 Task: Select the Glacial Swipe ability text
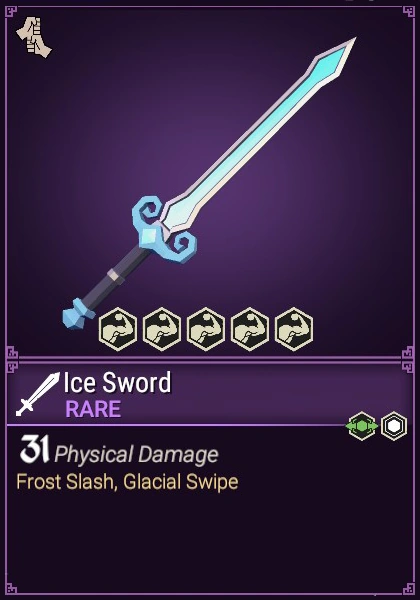(x=181, y=482)
